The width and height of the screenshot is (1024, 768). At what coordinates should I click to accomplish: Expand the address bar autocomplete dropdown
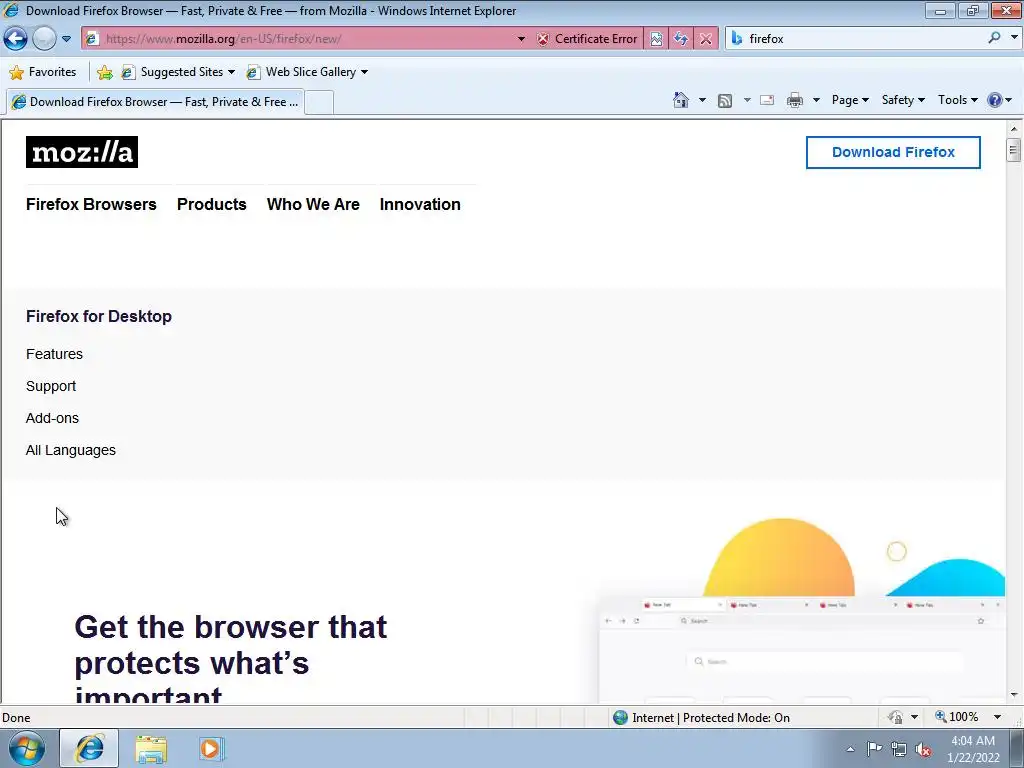(x=521, y=39)
